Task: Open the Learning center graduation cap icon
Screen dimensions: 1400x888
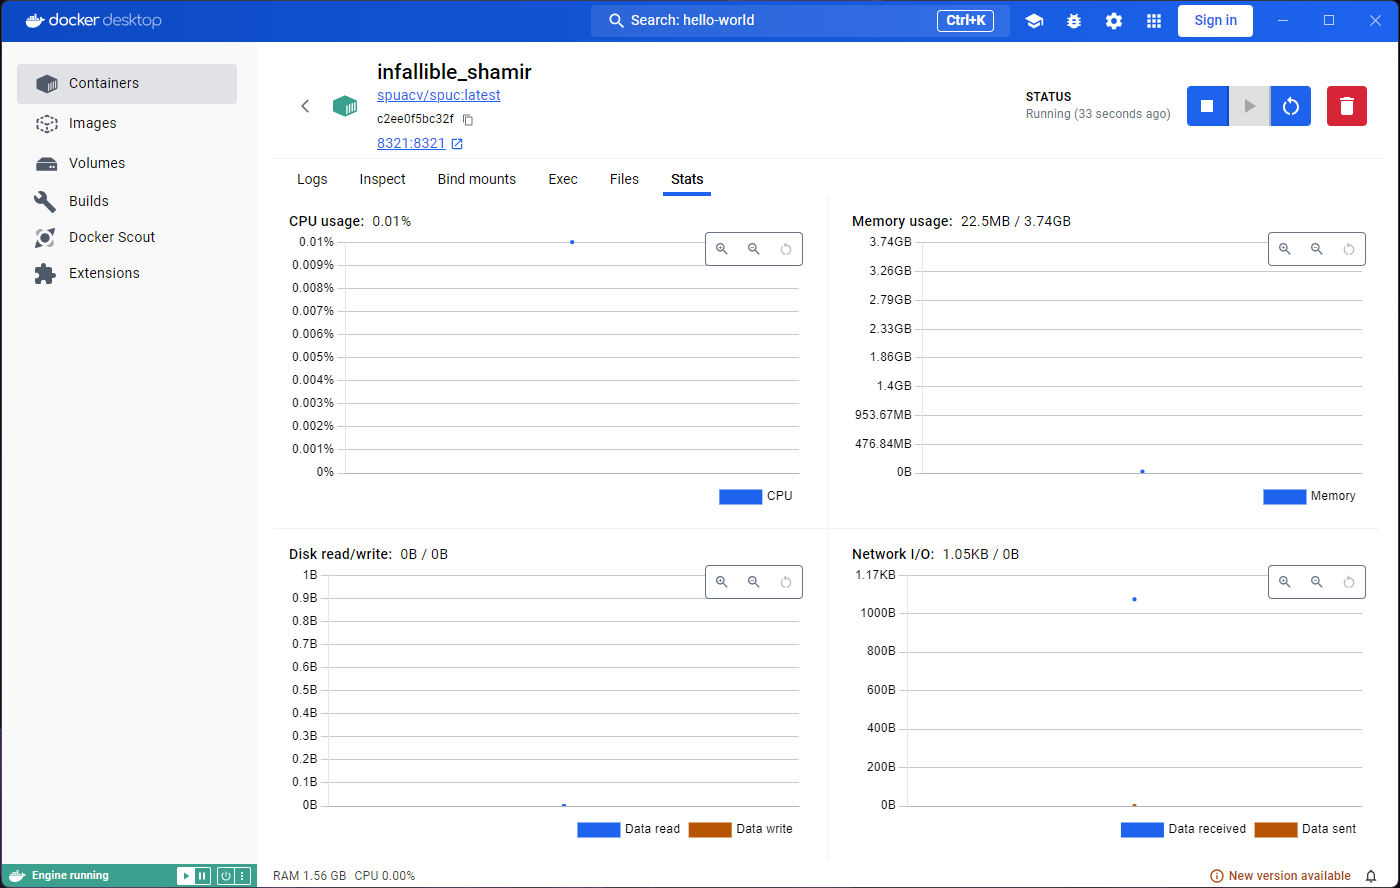Action: pyautogui.click(x=1034, y=21)
